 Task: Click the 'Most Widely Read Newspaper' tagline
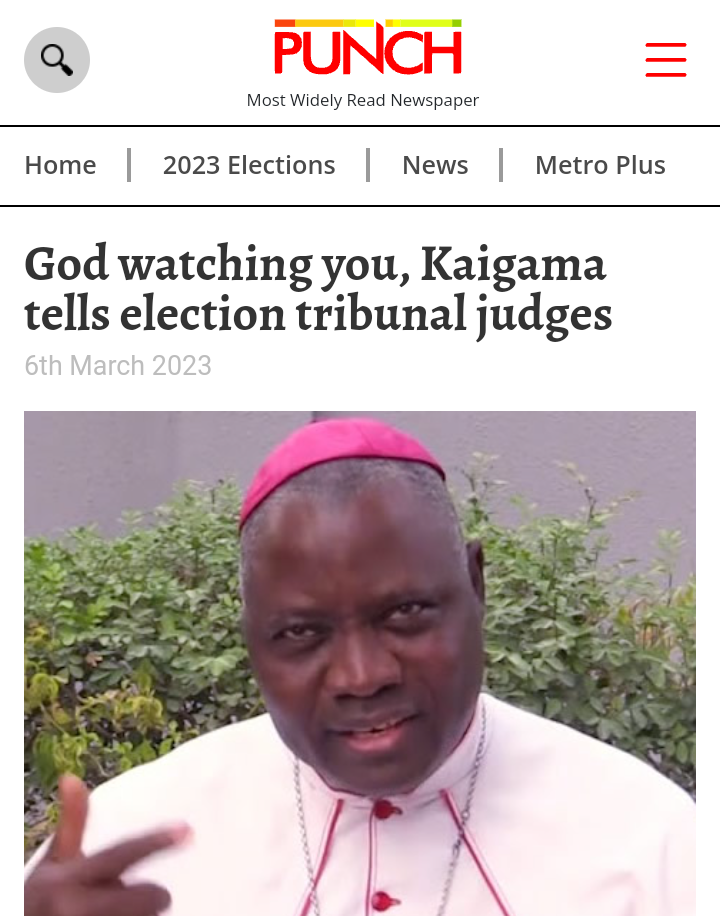tap(363, 100)
